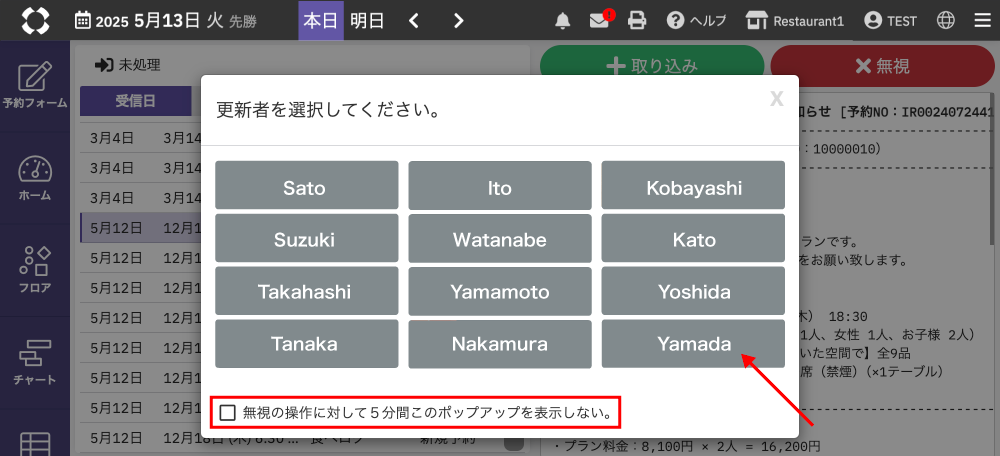Viewport: 1000px width, 456px height.
Task: Click the Tanaka button
Action: tap(307, 344)
